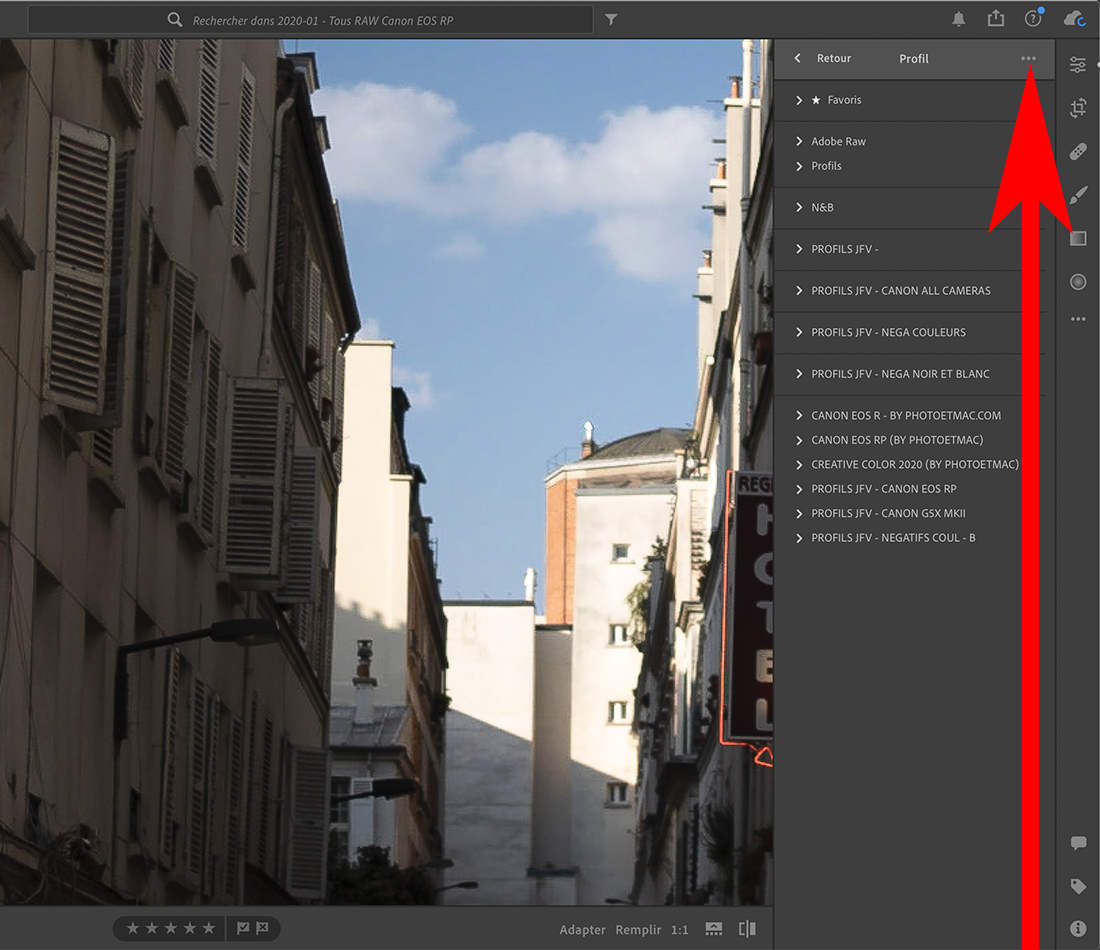The width and height of the screenshot is (1100, 950).
Task: Select the Brush adjustment tool
Action: tap(1077, 195)
